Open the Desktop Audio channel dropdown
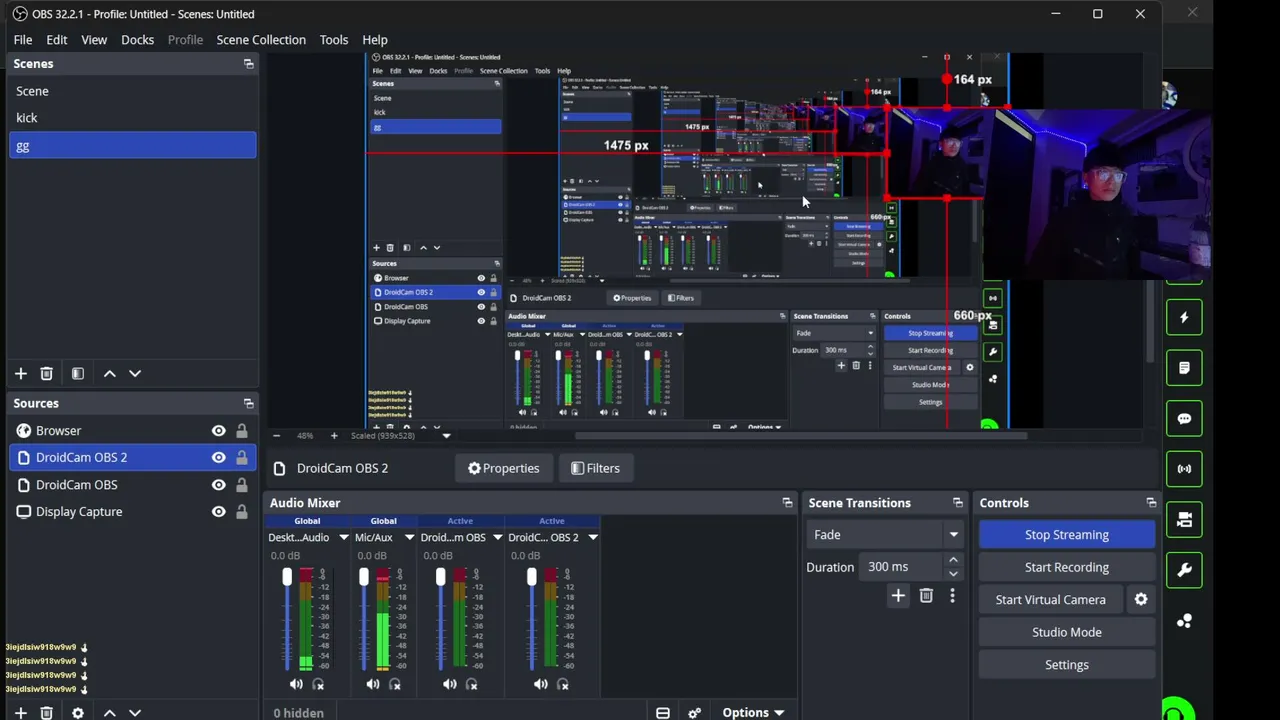Image resolution: width=1280 pixels, height=720 pixels. coord(343,538)
